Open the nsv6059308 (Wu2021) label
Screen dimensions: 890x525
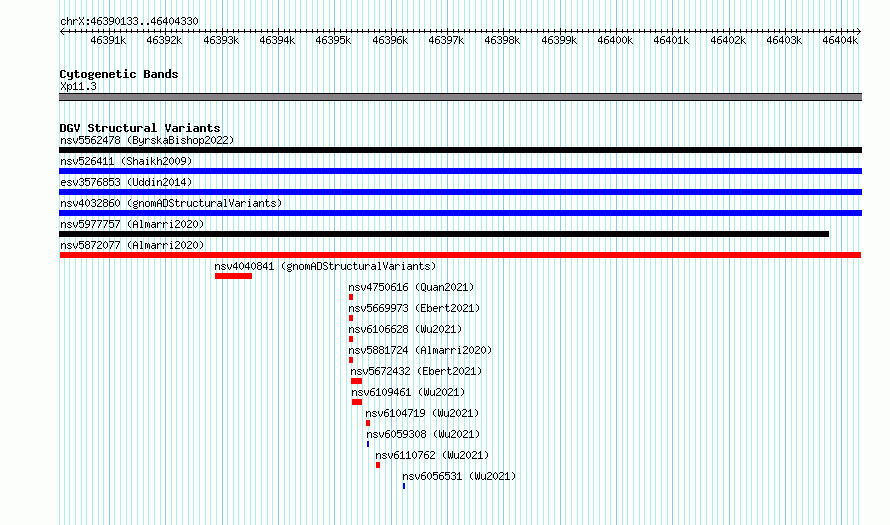click(x=423, y=434)
